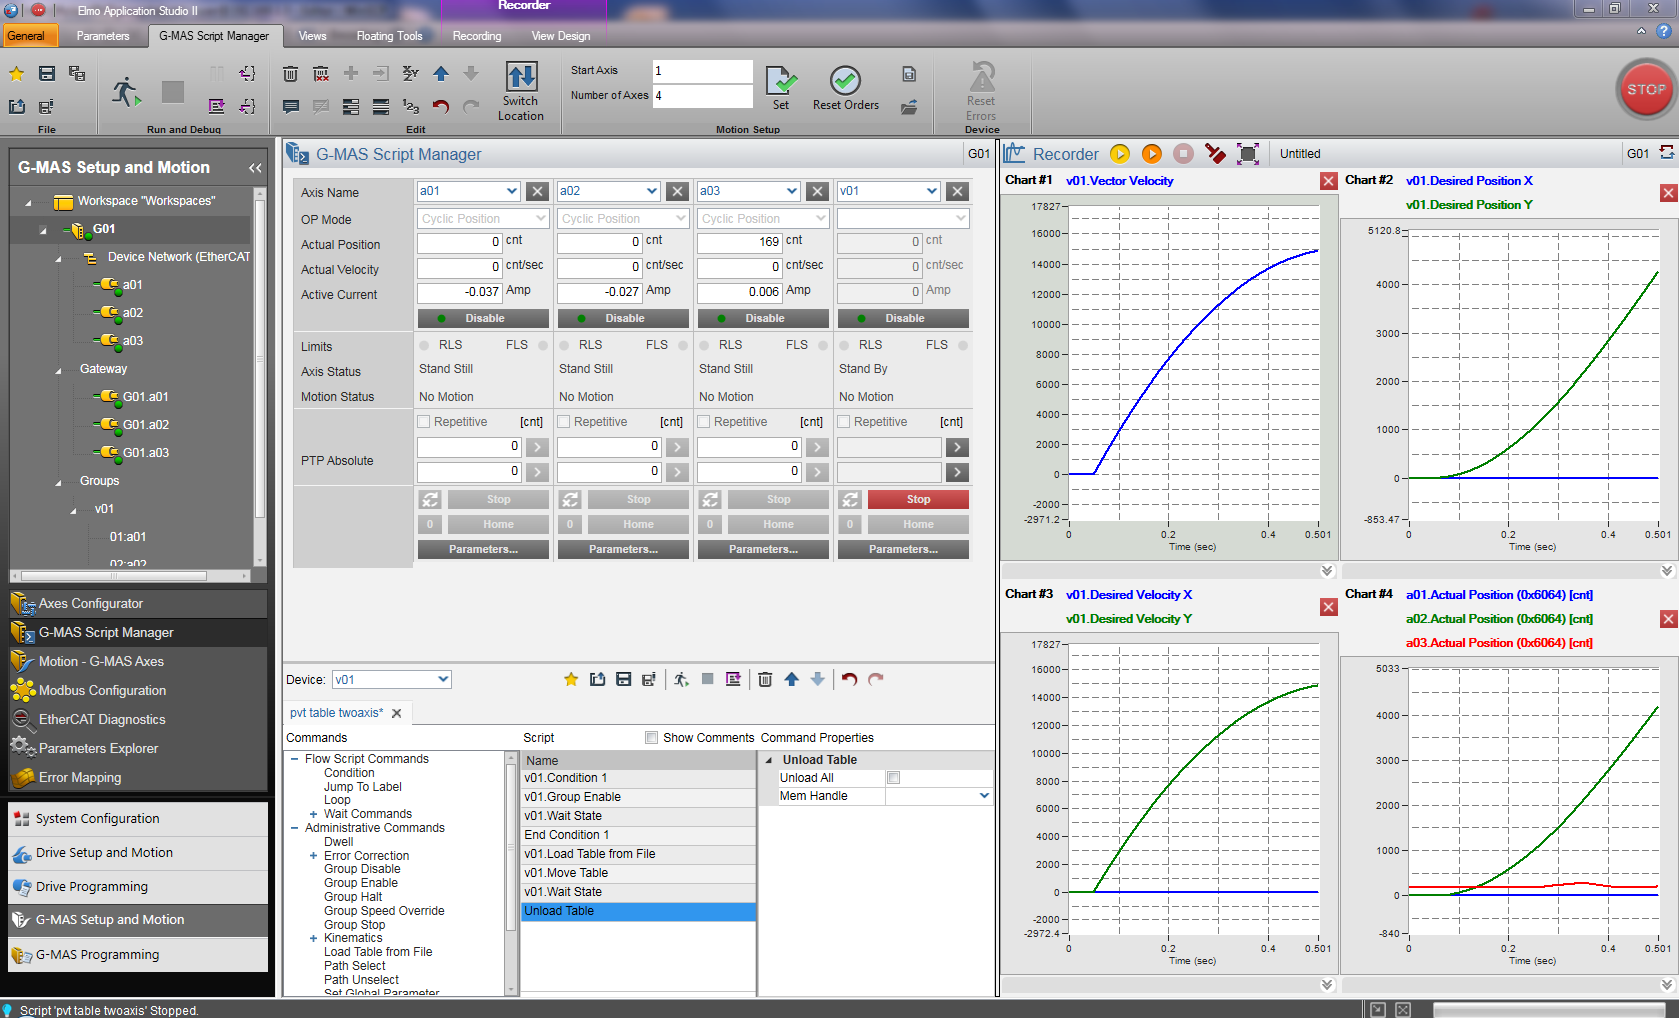The width and height of the screenshot is (1679, 1018).
Task: Click the script panel move up arrow
Action: point(791,679)
